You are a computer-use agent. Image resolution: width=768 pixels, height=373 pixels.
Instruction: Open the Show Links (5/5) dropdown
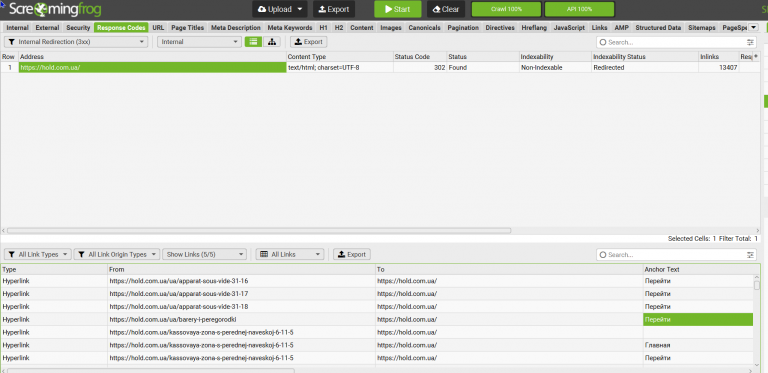[x=204, y=255]
